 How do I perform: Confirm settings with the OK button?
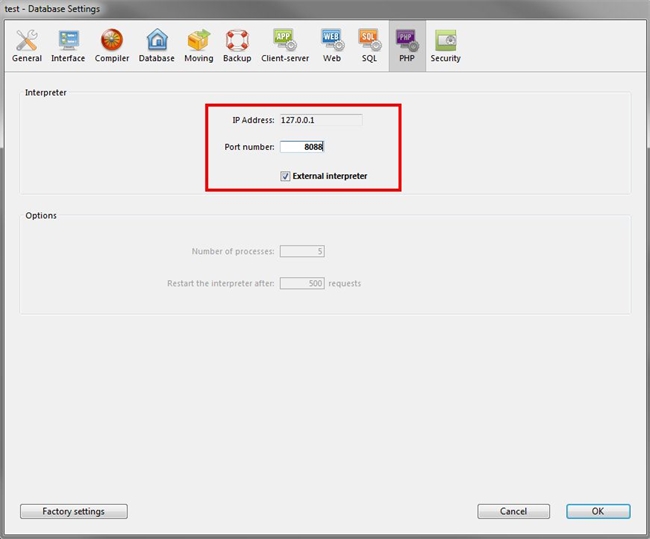(597, 511)
